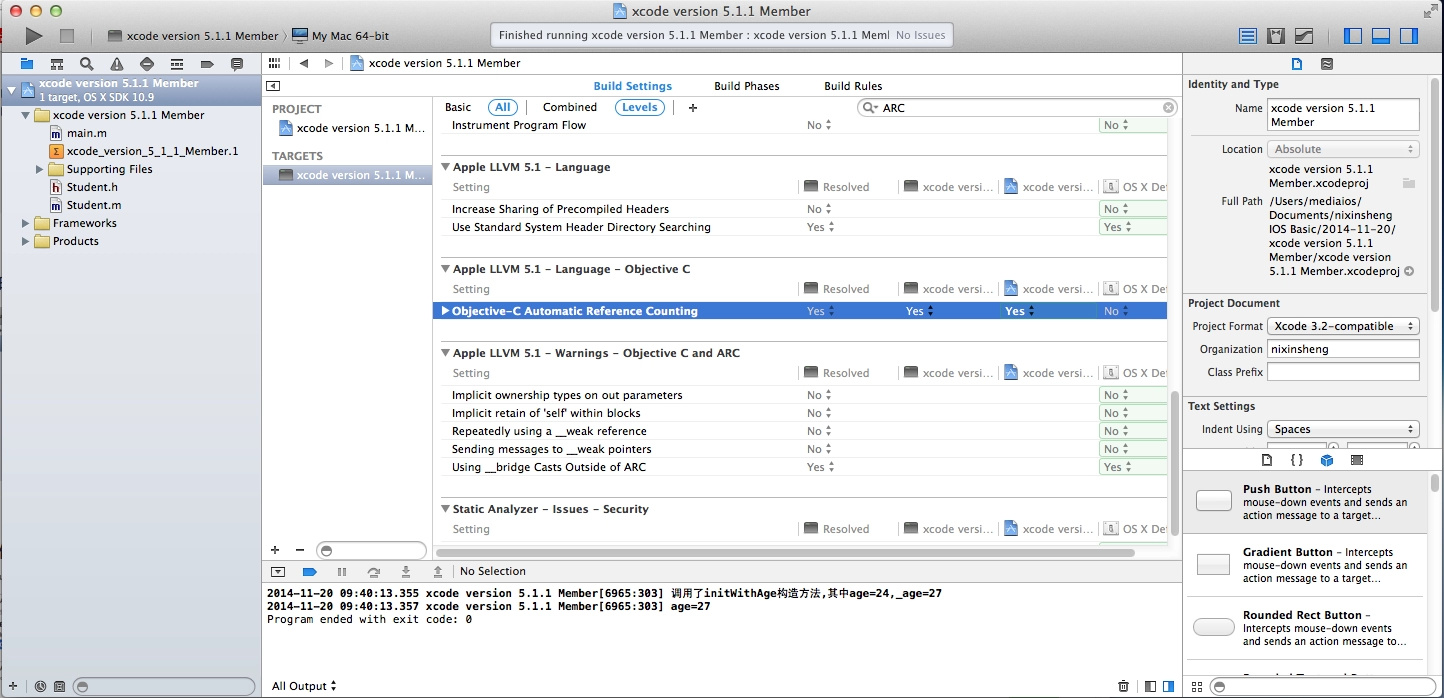Viewport: 1444px width, 698px height.
Task: Stop the running program
Action: (x=67, y=36)
